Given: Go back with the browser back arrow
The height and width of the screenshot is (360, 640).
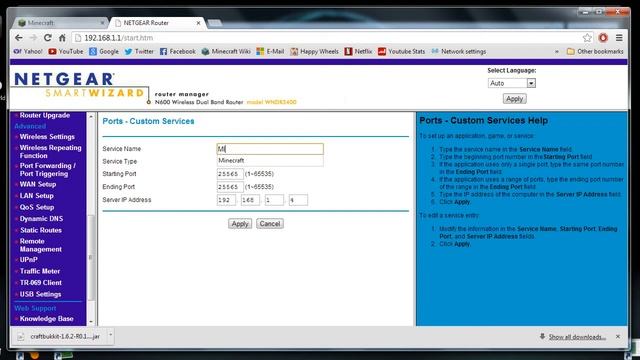Looking at the screenshot, I should click(x=19, y=38).
